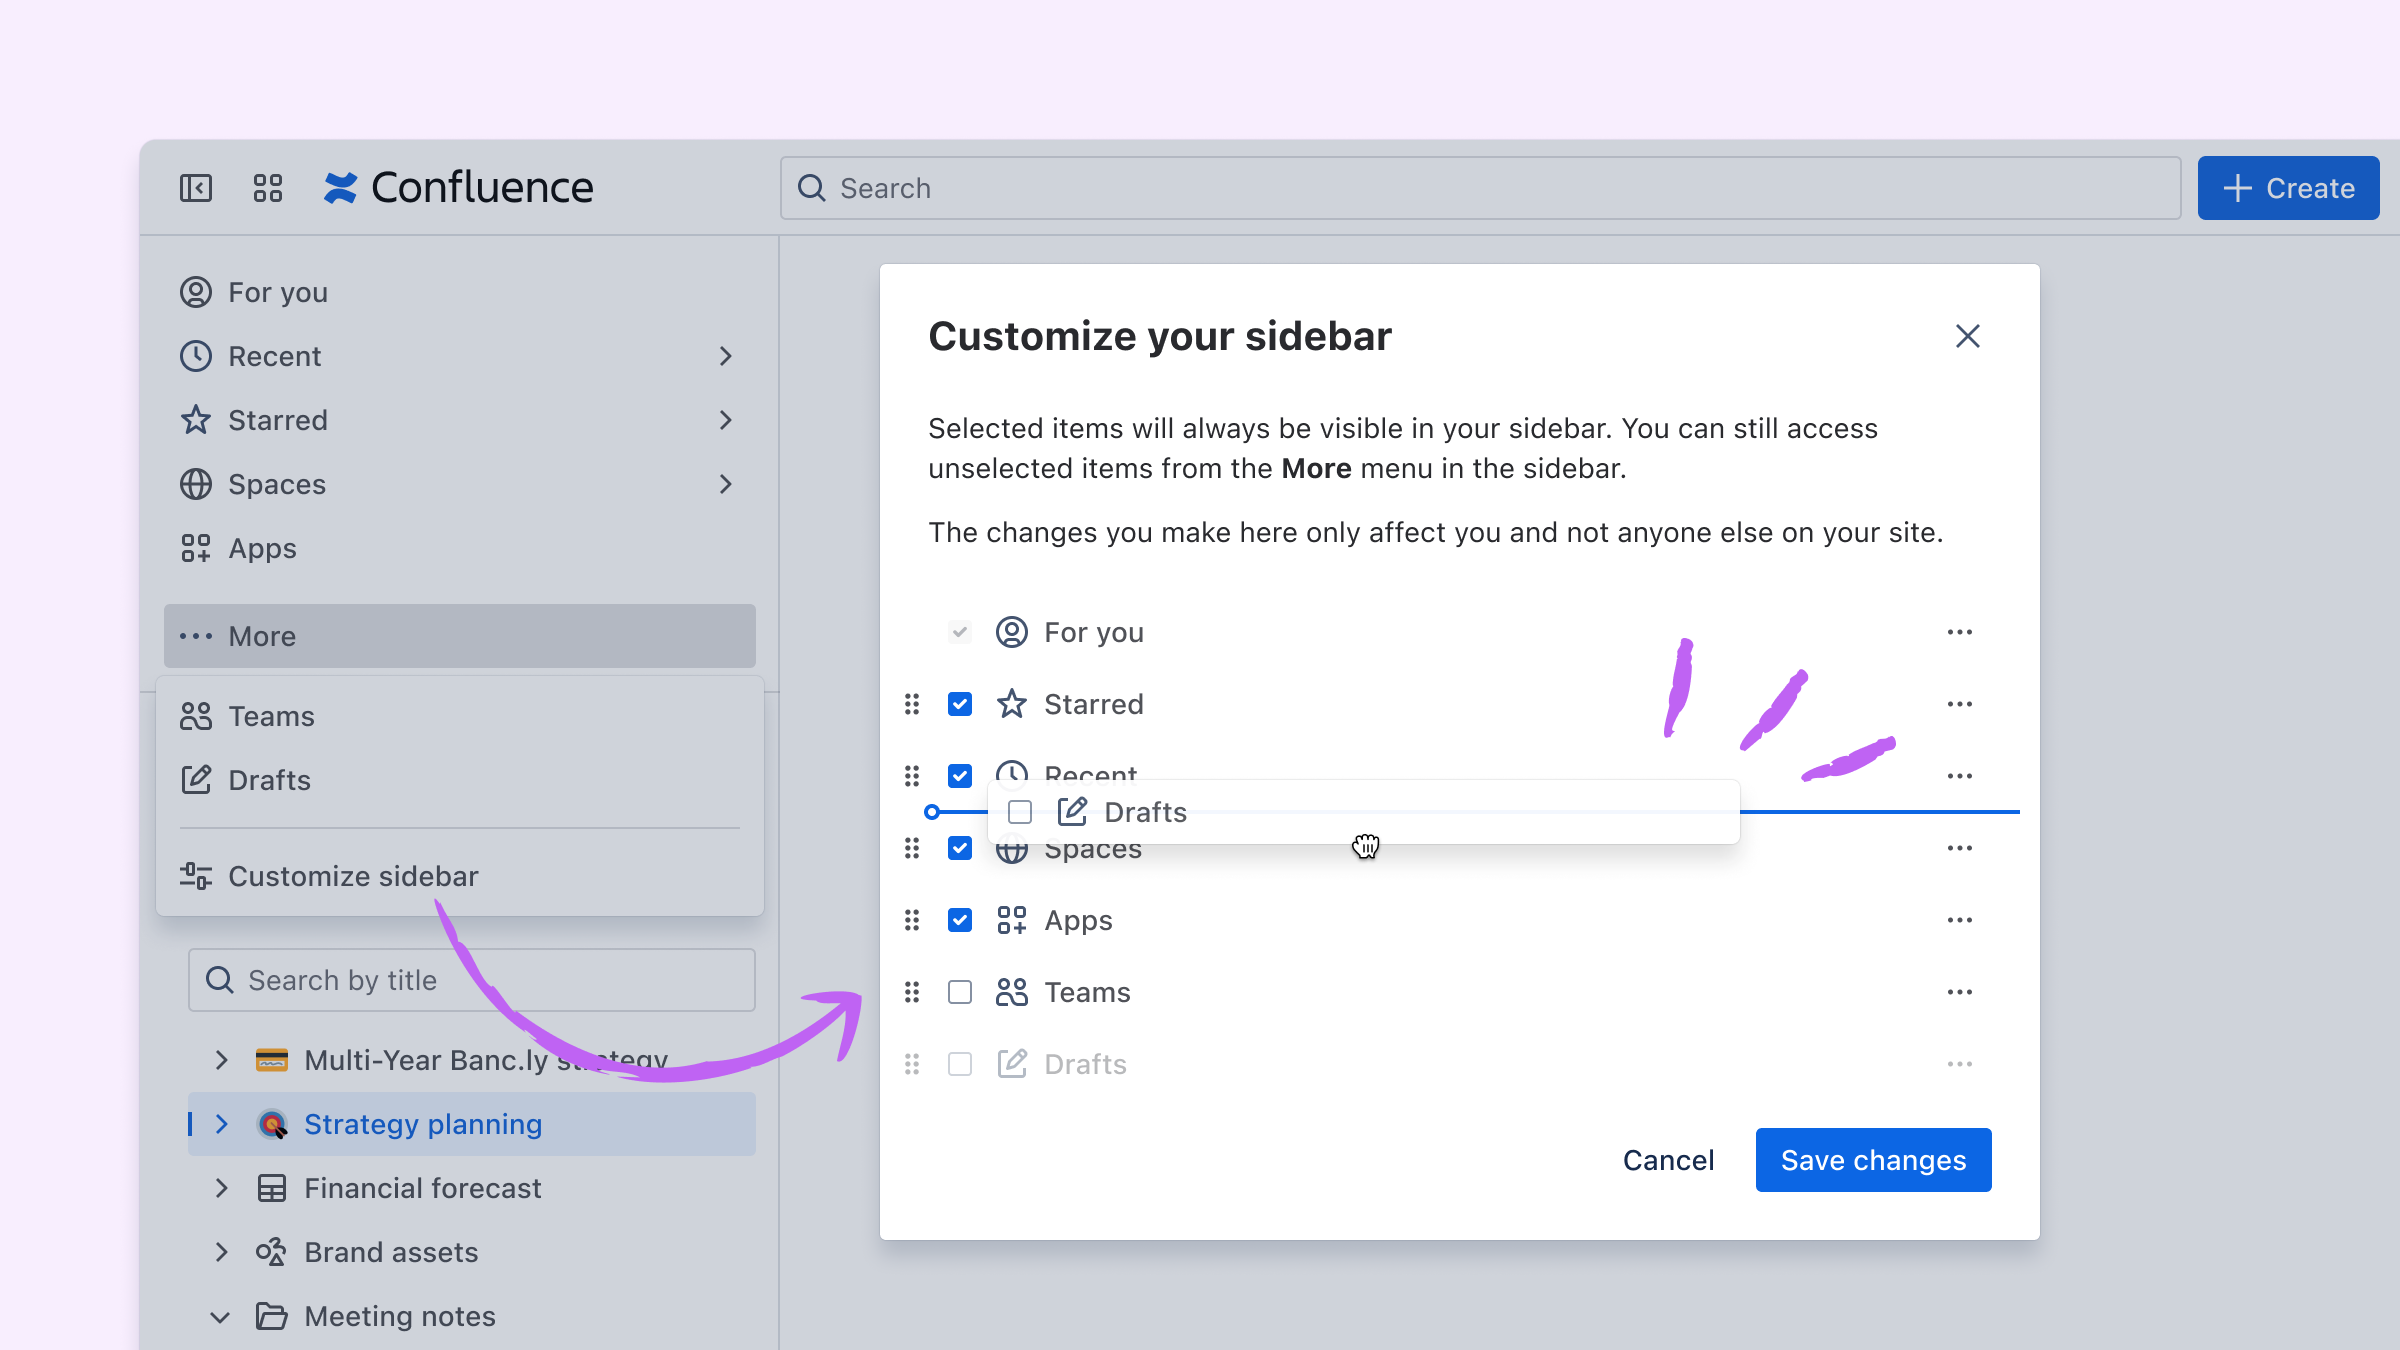Expand the Financial forecast tree item

(x=221, y=1188)
